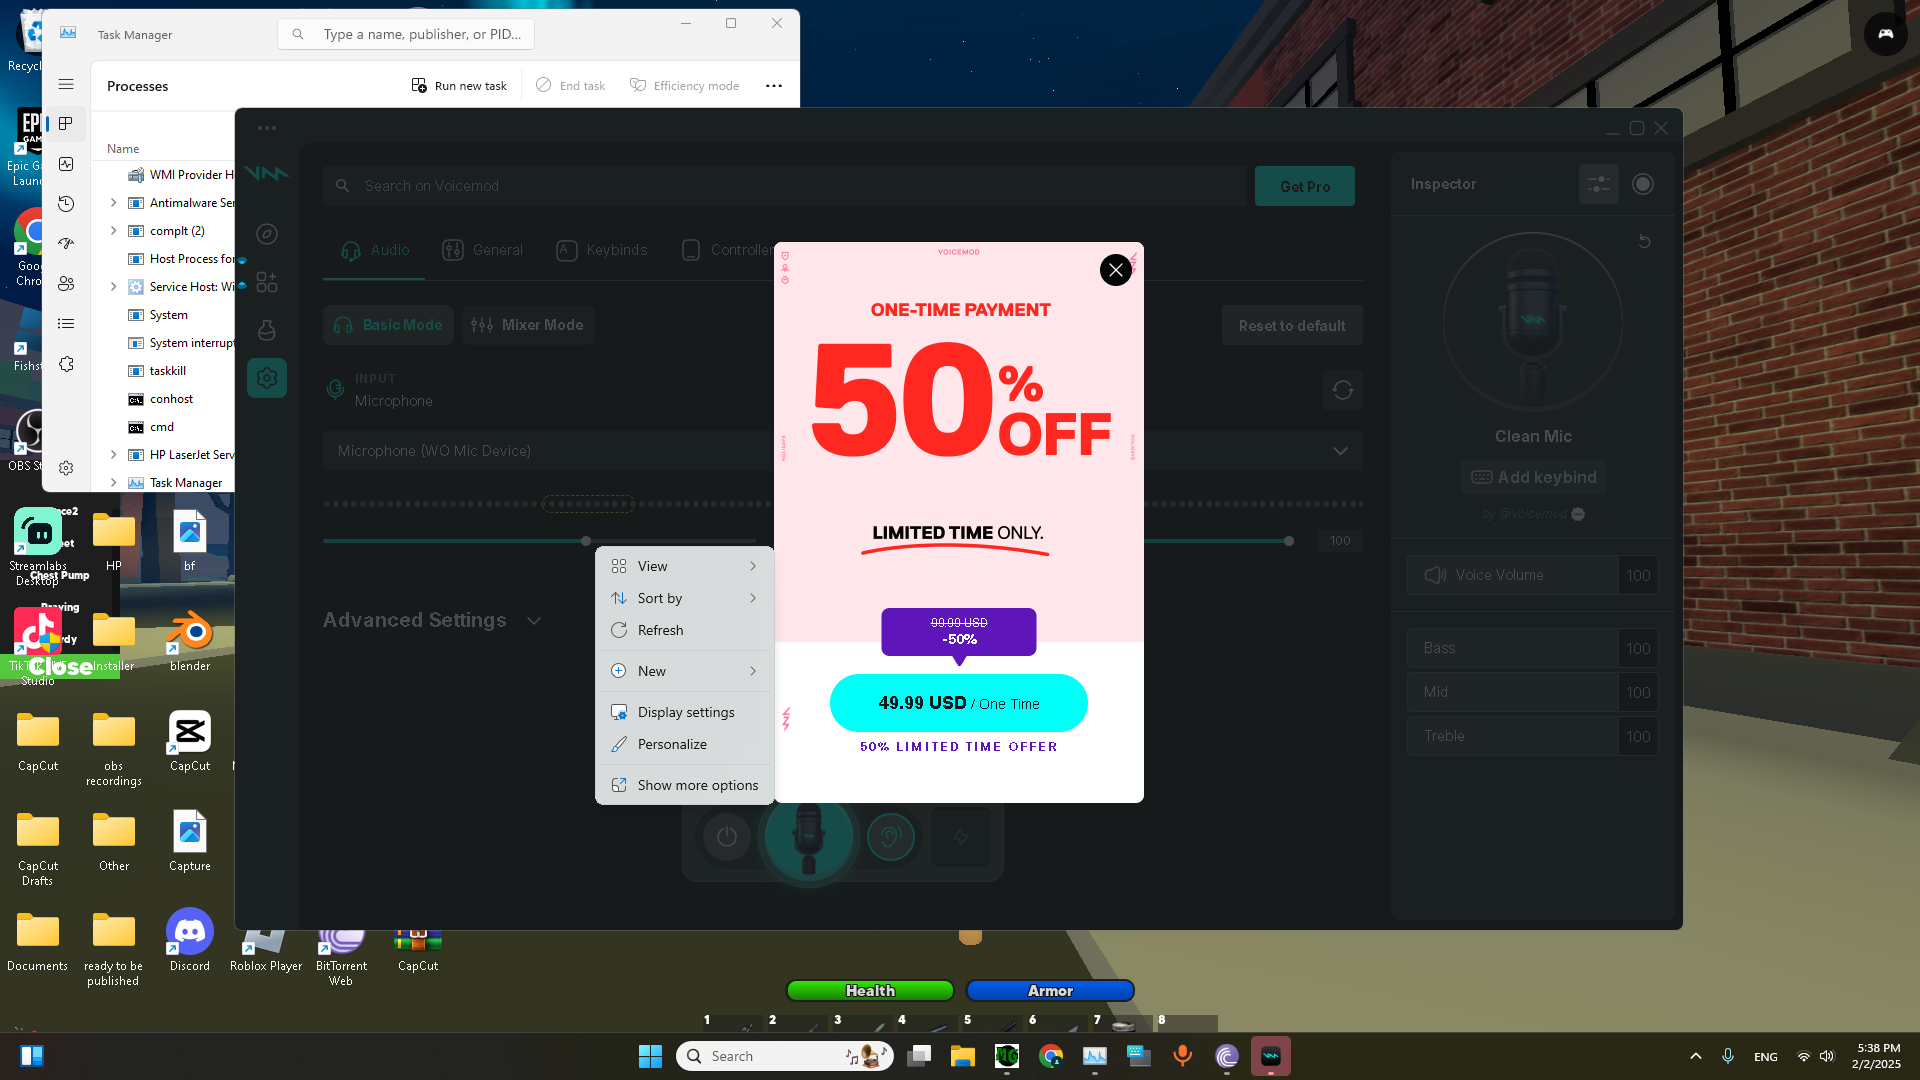Click the Voicemod settings gear icon
The height and width of the screenshot is (1080, 1920).
pyautogui.click(x=267, y=378)
